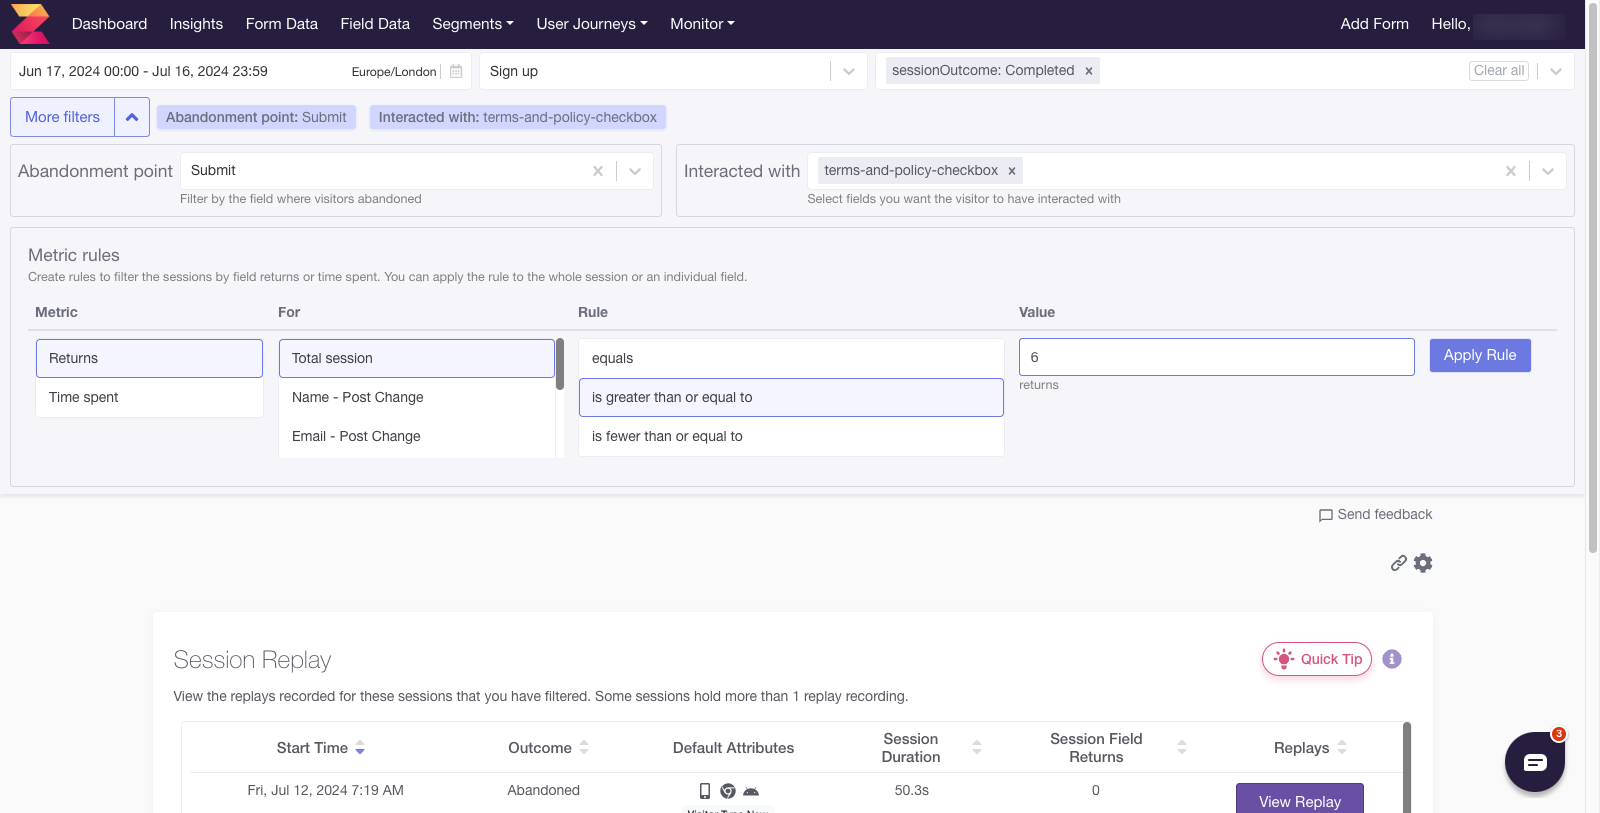Choose the equals rule
The width and height of the screenshot is (1600, 813).
(791, 358)
